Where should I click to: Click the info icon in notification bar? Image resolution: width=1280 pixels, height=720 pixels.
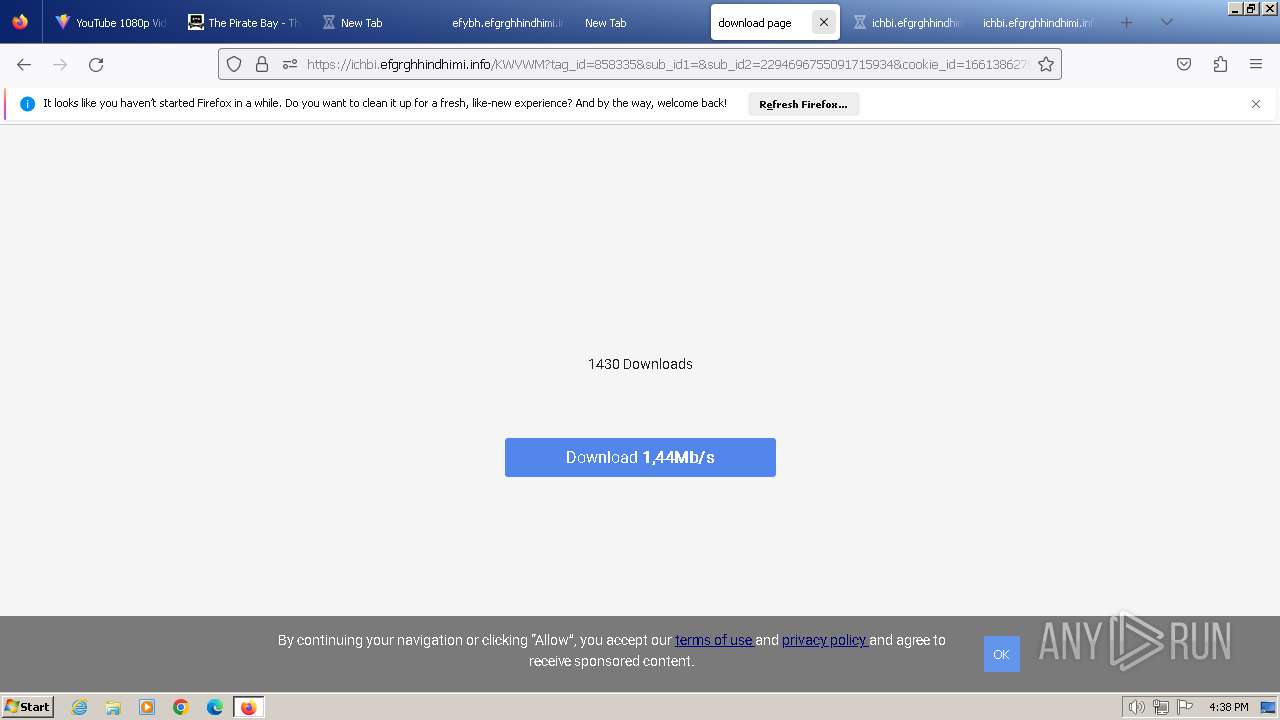(x=27, y=104)
